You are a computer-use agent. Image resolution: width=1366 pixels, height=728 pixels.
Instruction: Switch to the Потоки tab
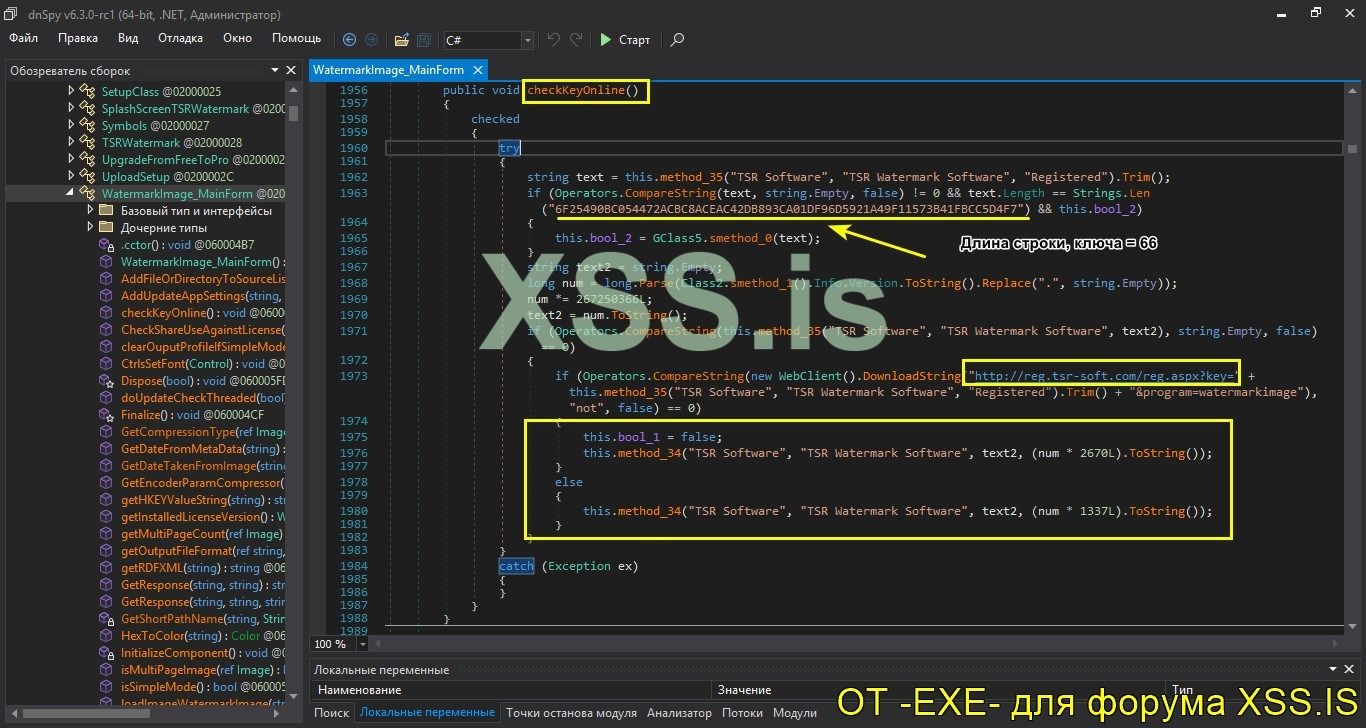pos(742,713)
